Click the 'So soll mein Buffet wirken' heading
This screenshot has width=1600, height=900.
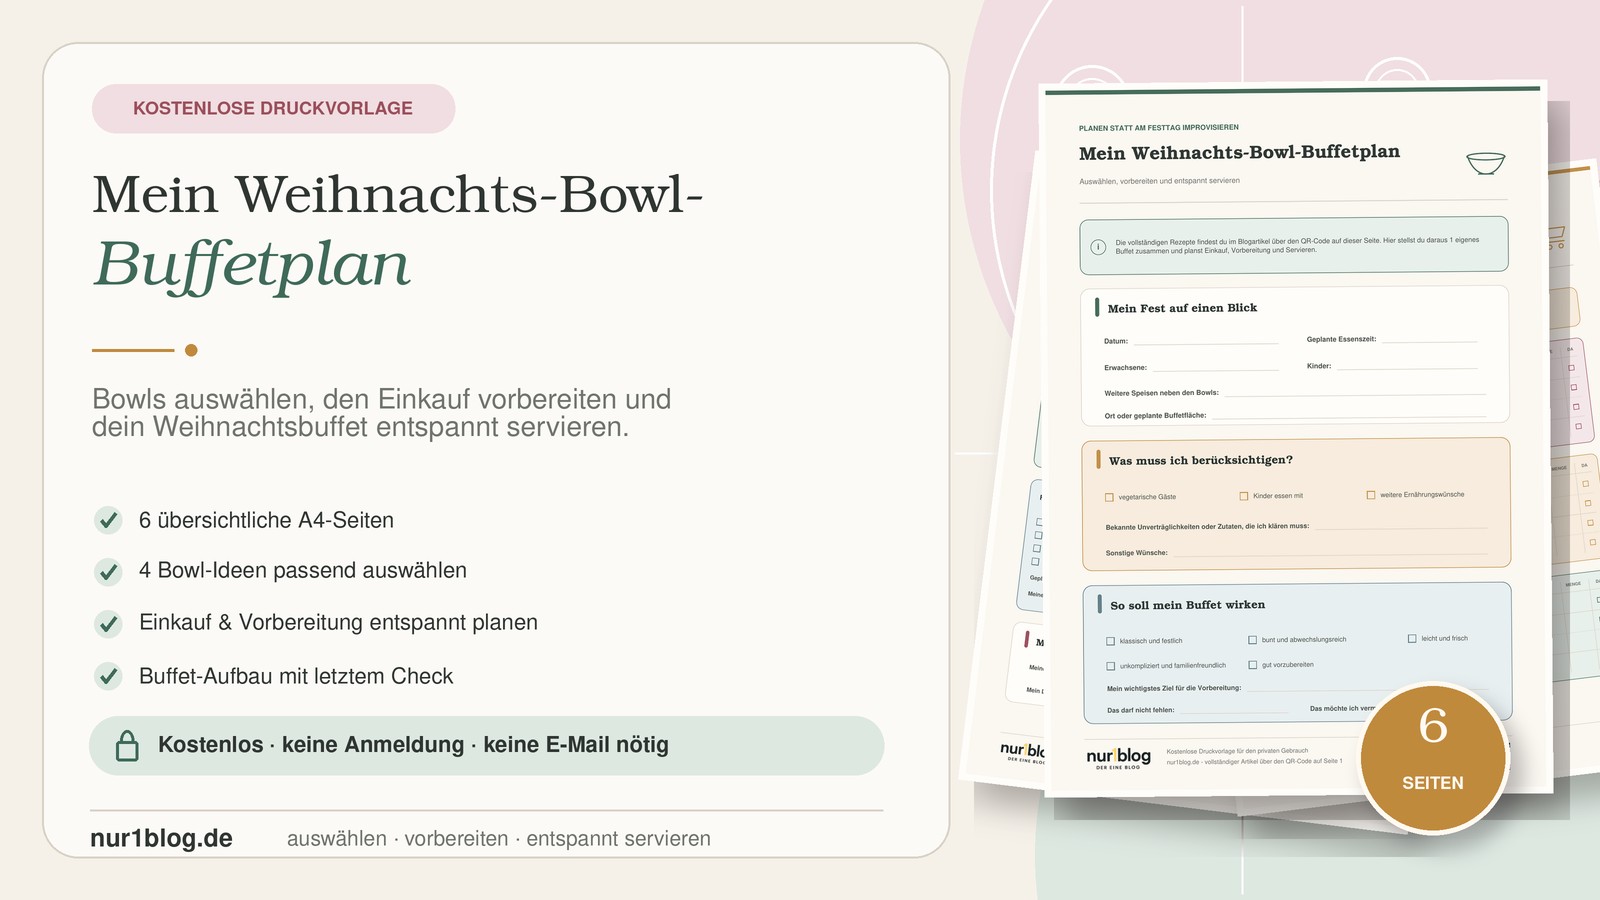click(x=1188, y=605)
